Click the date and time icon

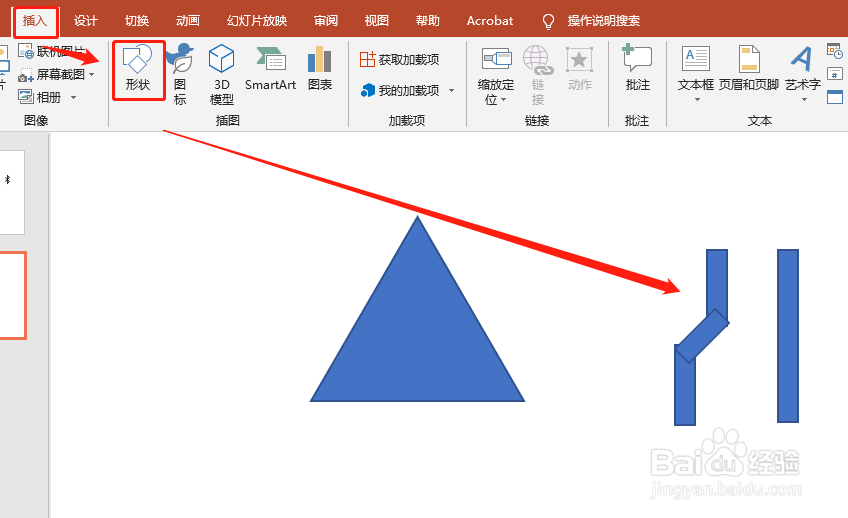(x=835, y=51)
